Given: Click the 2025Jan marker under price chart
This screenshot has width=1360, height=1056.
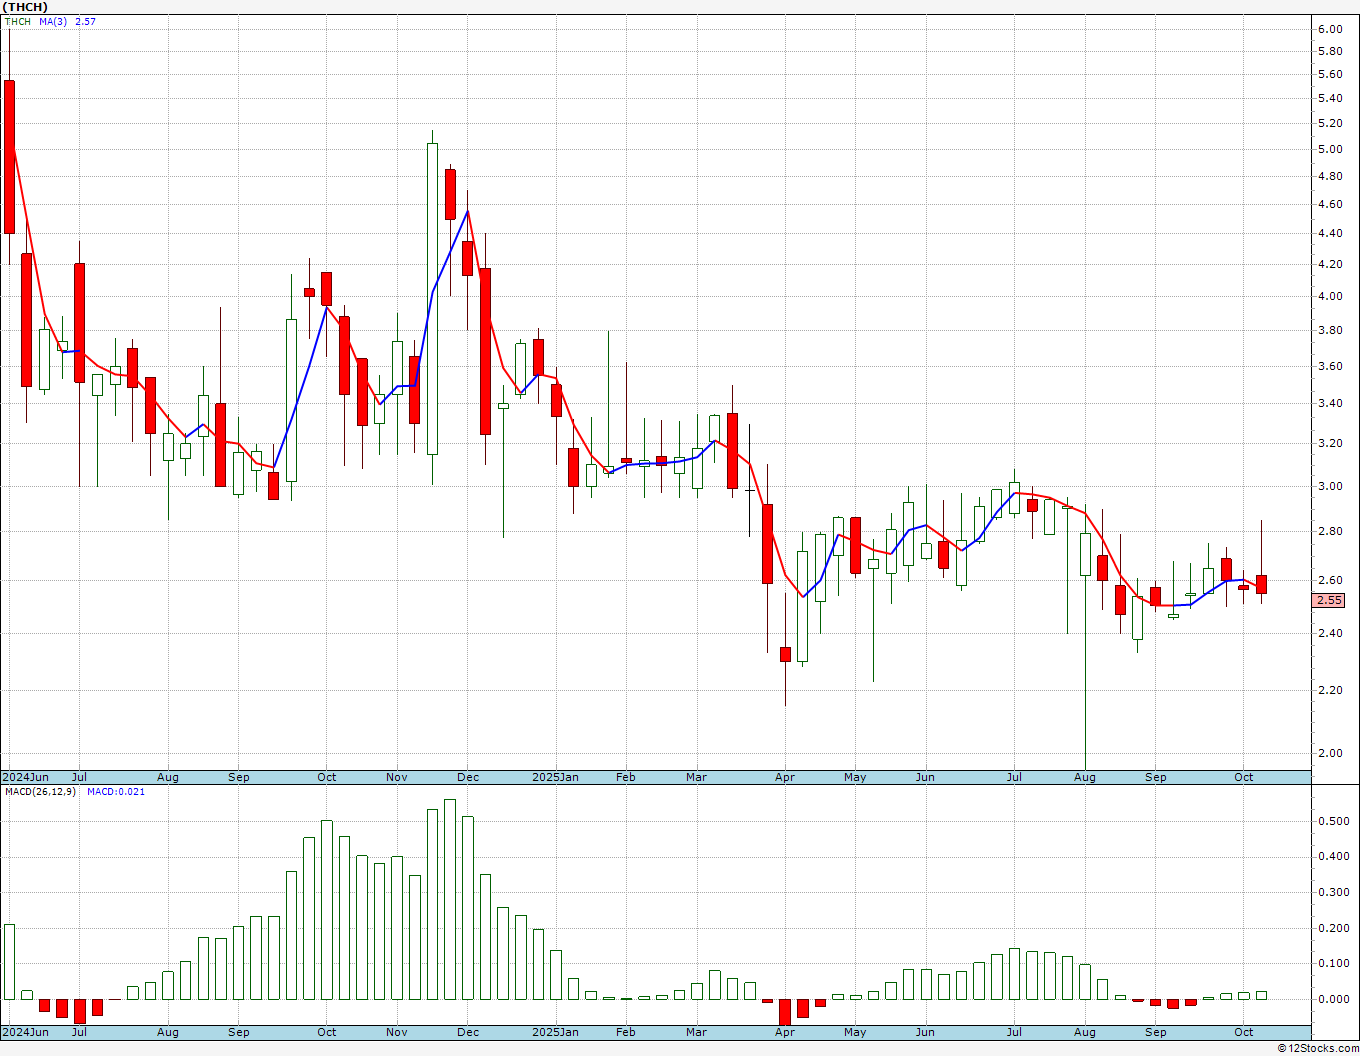Looking at the screenshot, I should click(555, 777).
